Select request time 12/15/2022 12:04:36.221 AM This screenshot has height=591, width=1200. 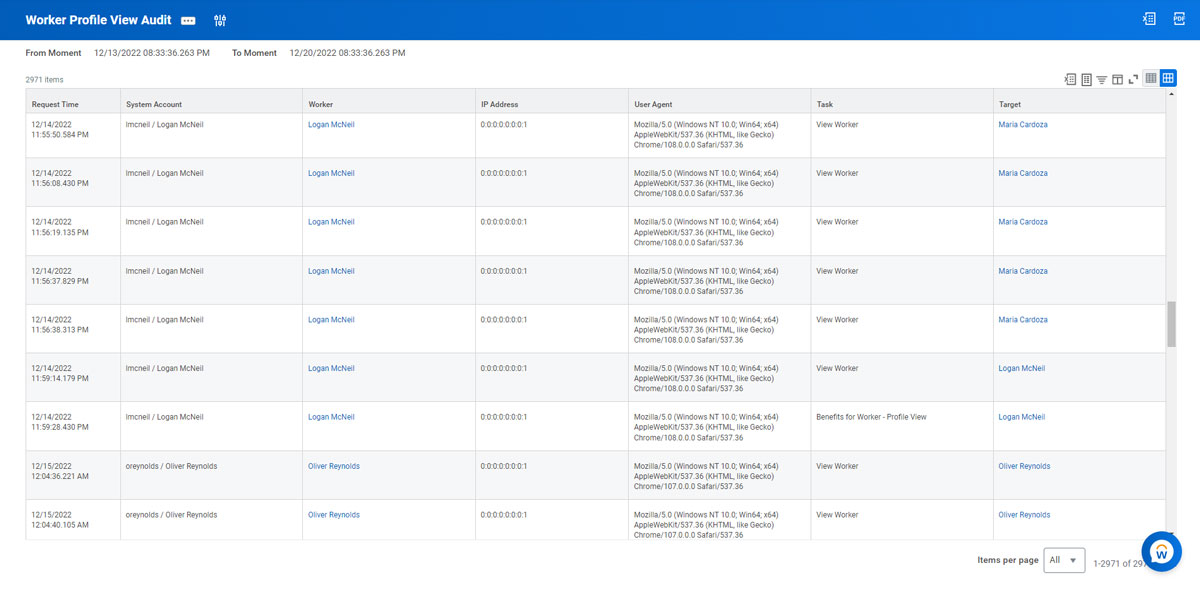60,471
